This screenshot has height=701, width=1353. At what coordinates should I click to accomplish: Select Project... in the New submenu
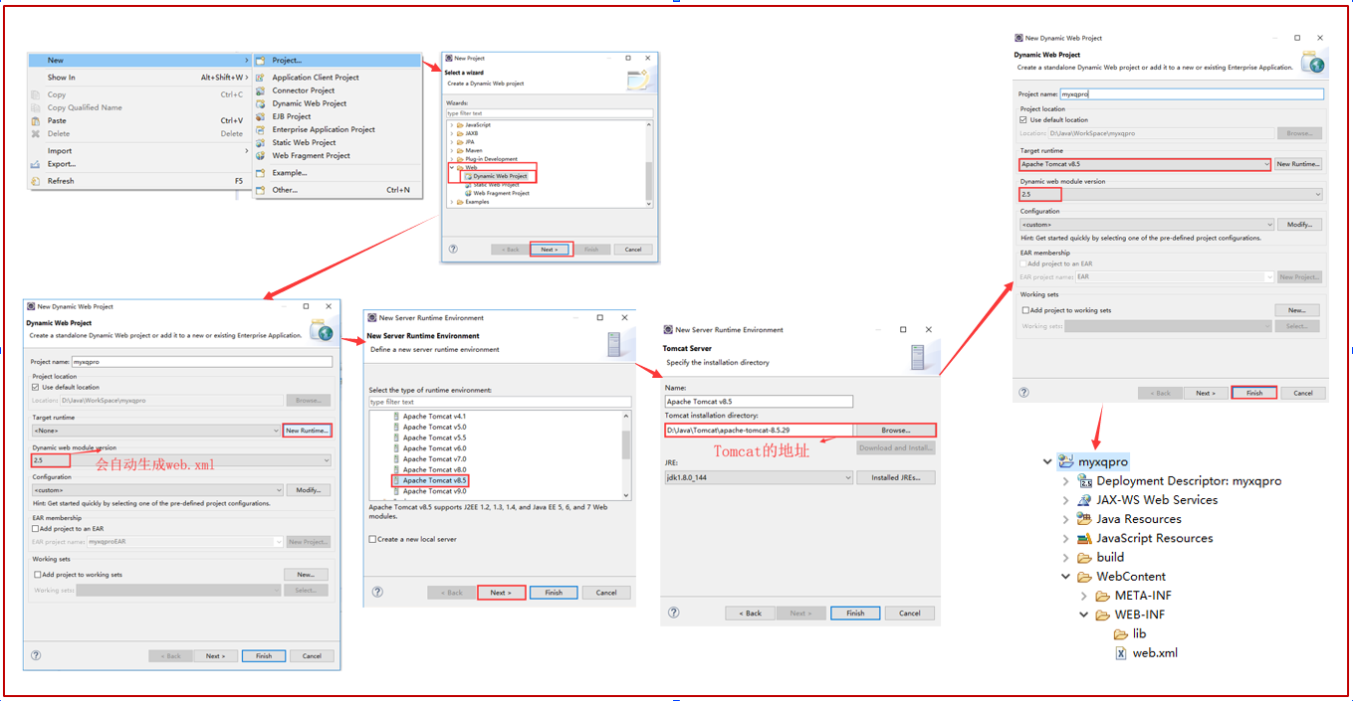point(337,60)
